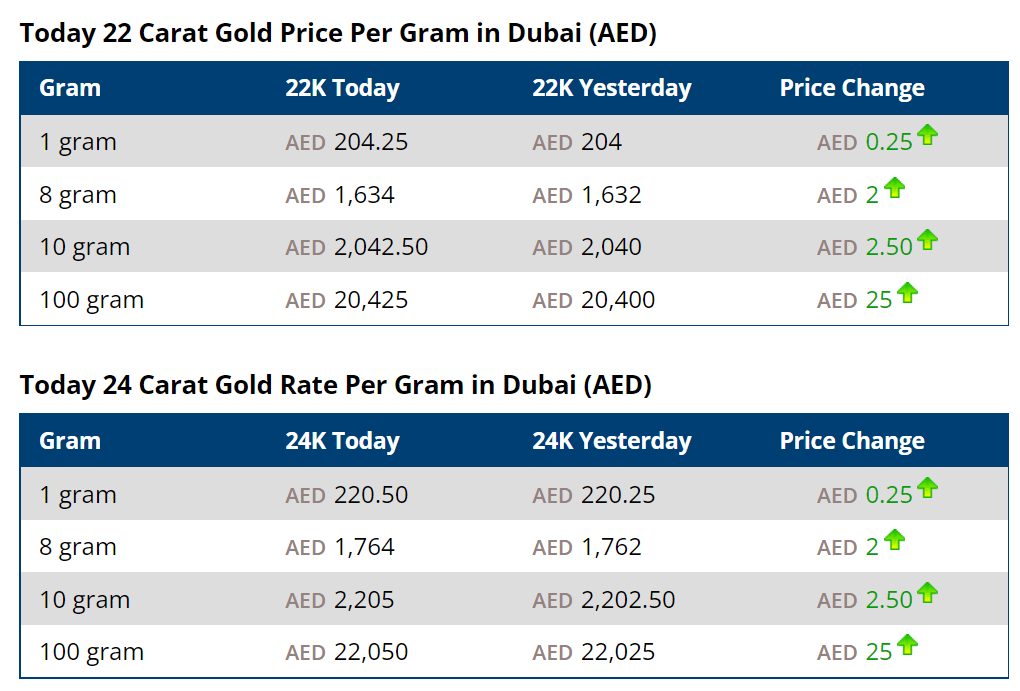Select the 22K today price AED 204.25
1020x691 pixels.
(x=346, y=142)
